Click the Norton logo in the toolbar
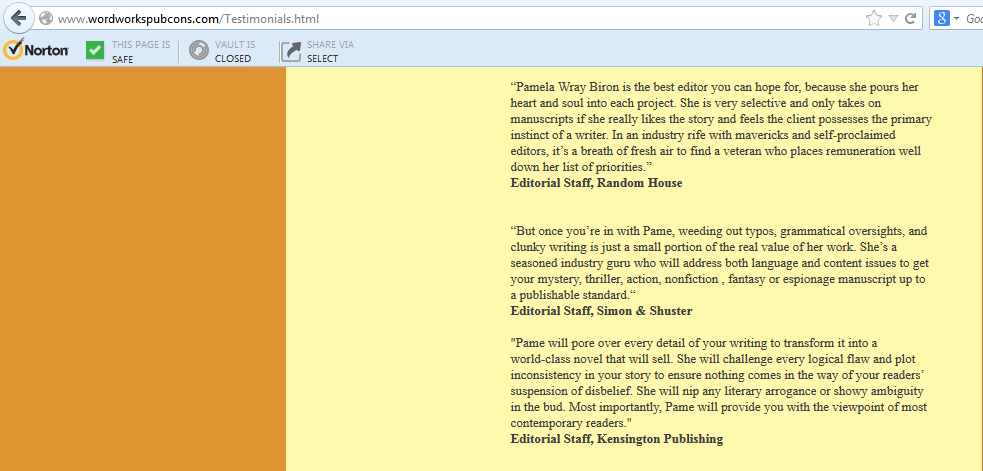The width and height of the screenshot is (983, 471). tap(36, 50)
